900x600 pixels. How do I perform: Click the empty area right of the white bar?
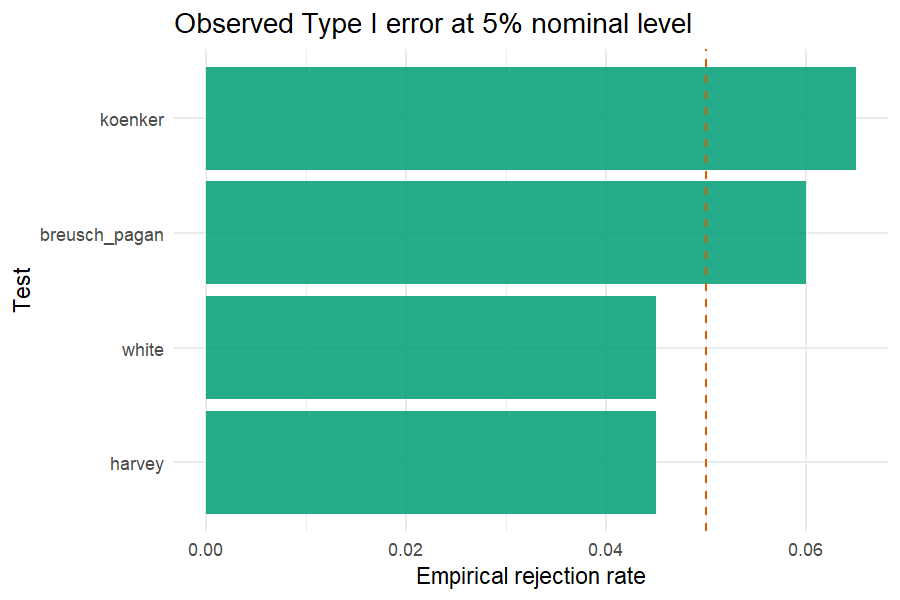pyautogui.click(x=772, y=347)
